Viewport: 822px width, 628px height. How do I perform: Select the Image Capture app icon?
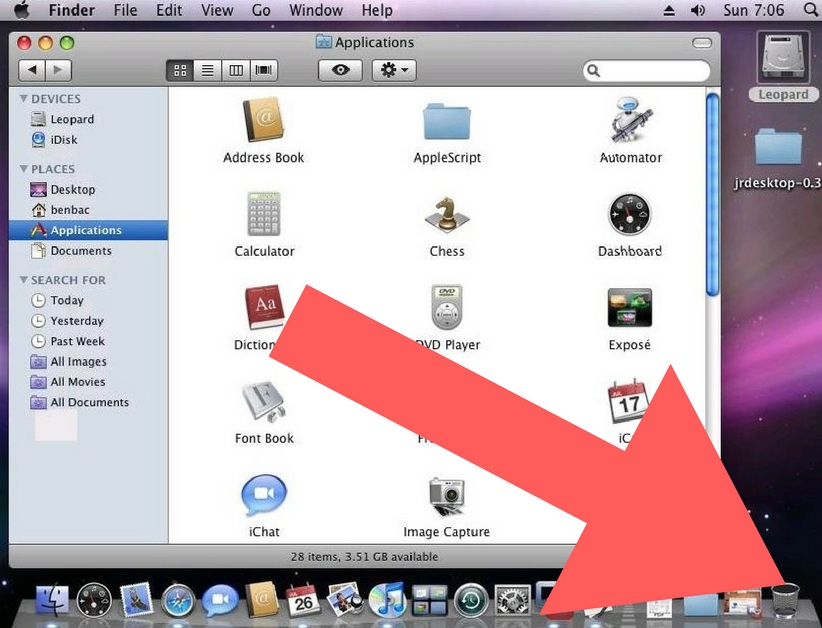(x=447, y=496)
